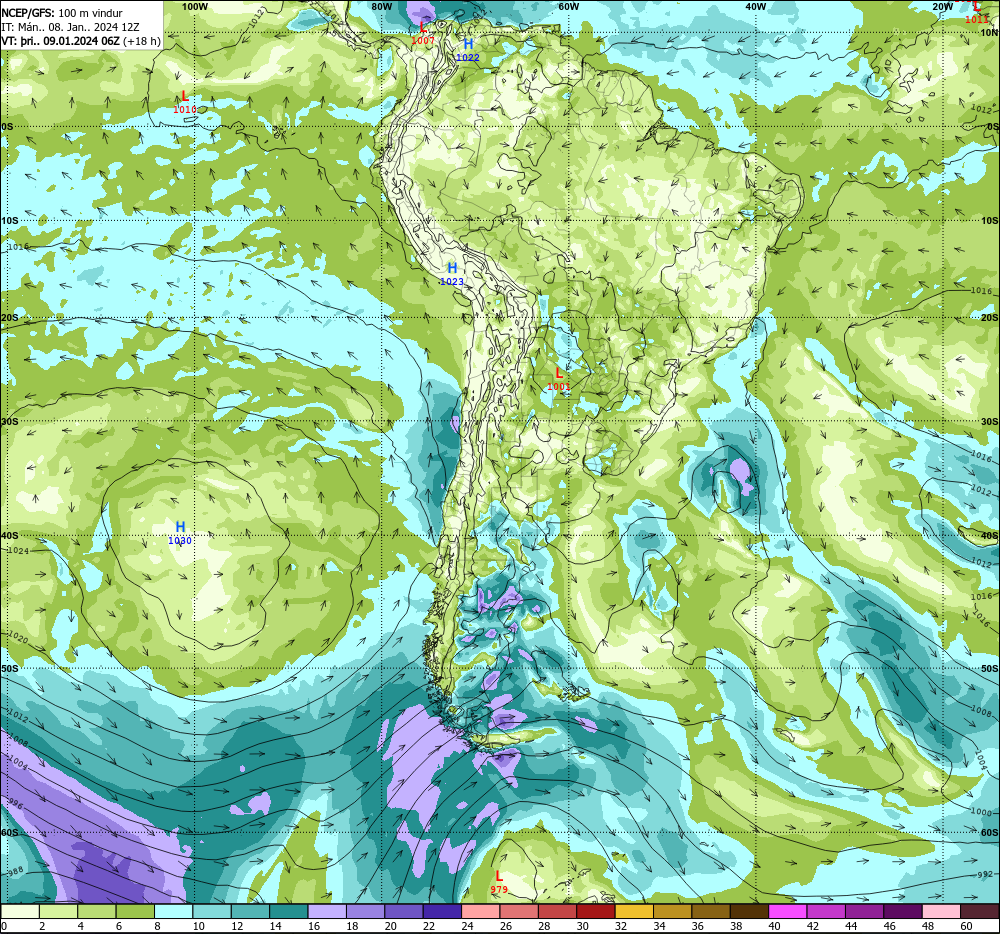The width and height of the screenshot is (1000, 934).
Task: Click the legend value 24
Action: (467, 926)
